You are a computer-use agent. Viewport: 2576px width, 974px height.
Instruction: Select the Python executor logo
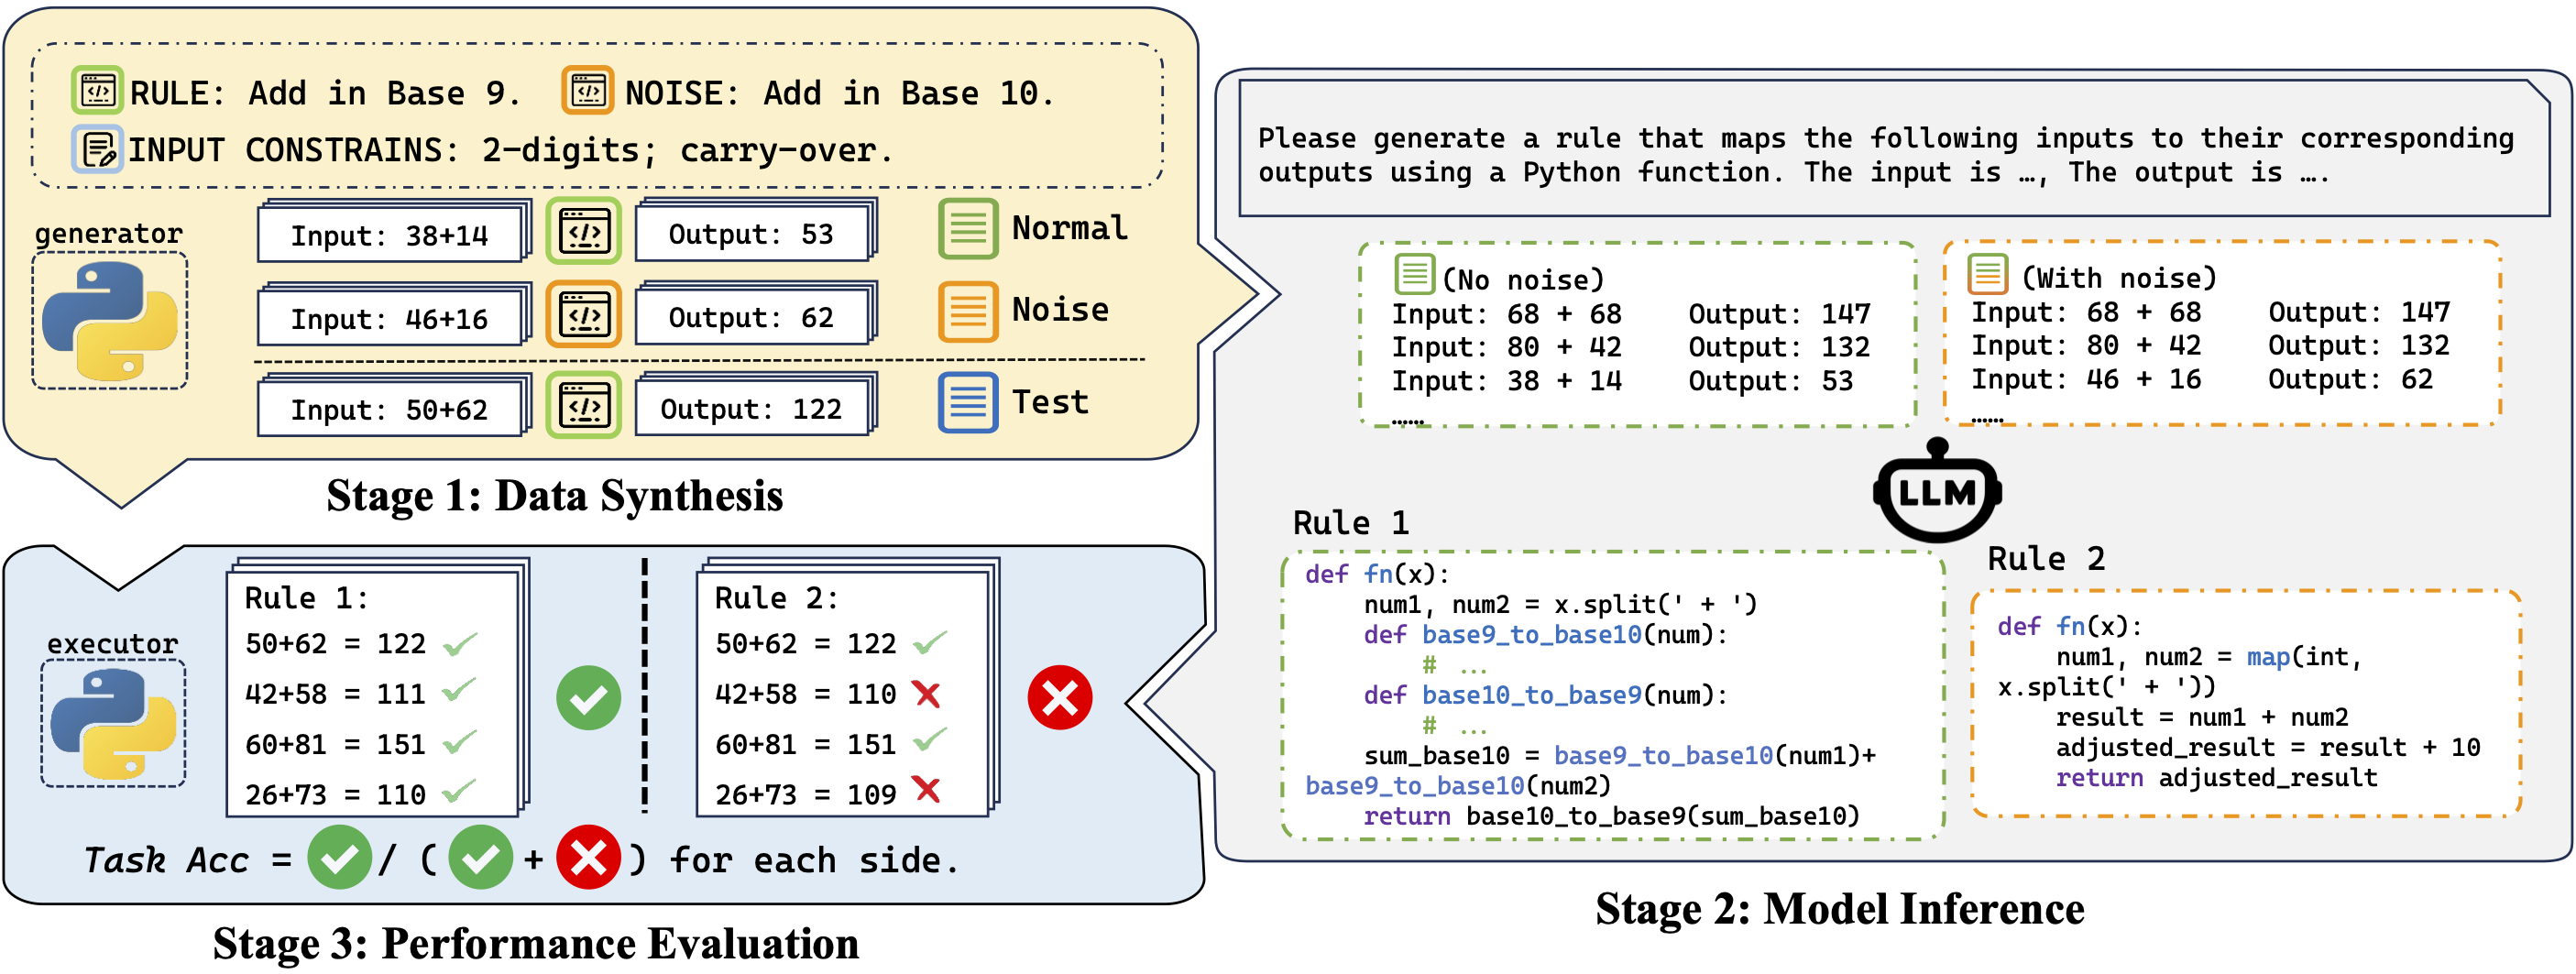pyautogui.click(x=113, y=723)
